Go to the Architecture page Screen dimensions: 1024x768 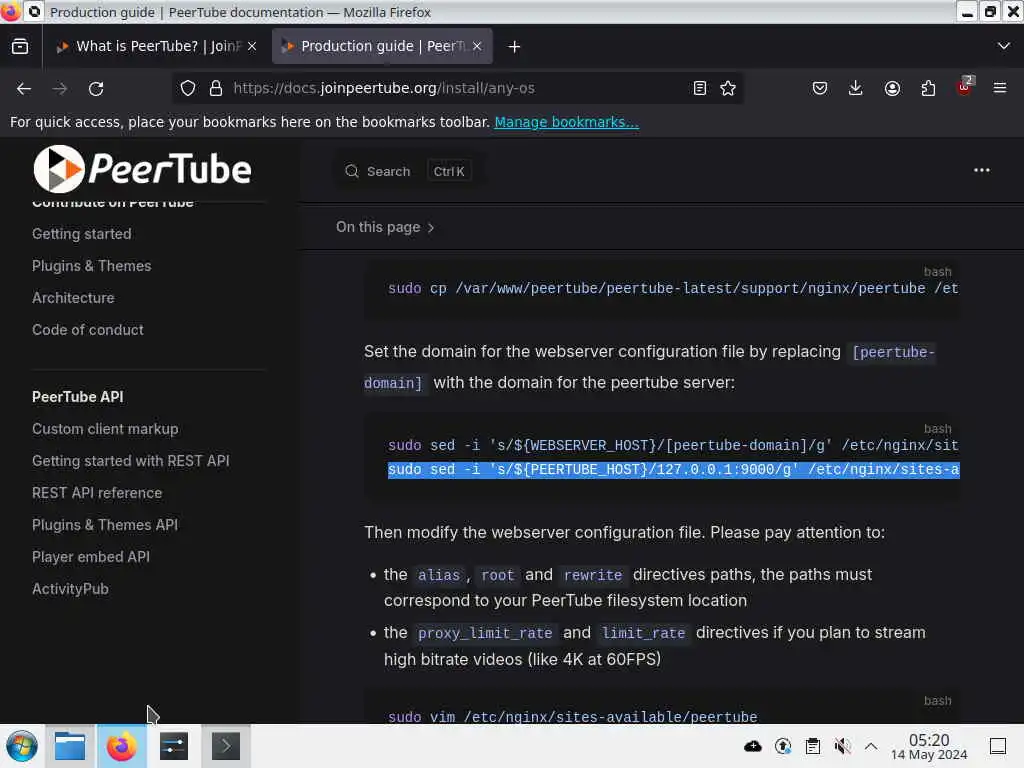click(x=73, y=298)
